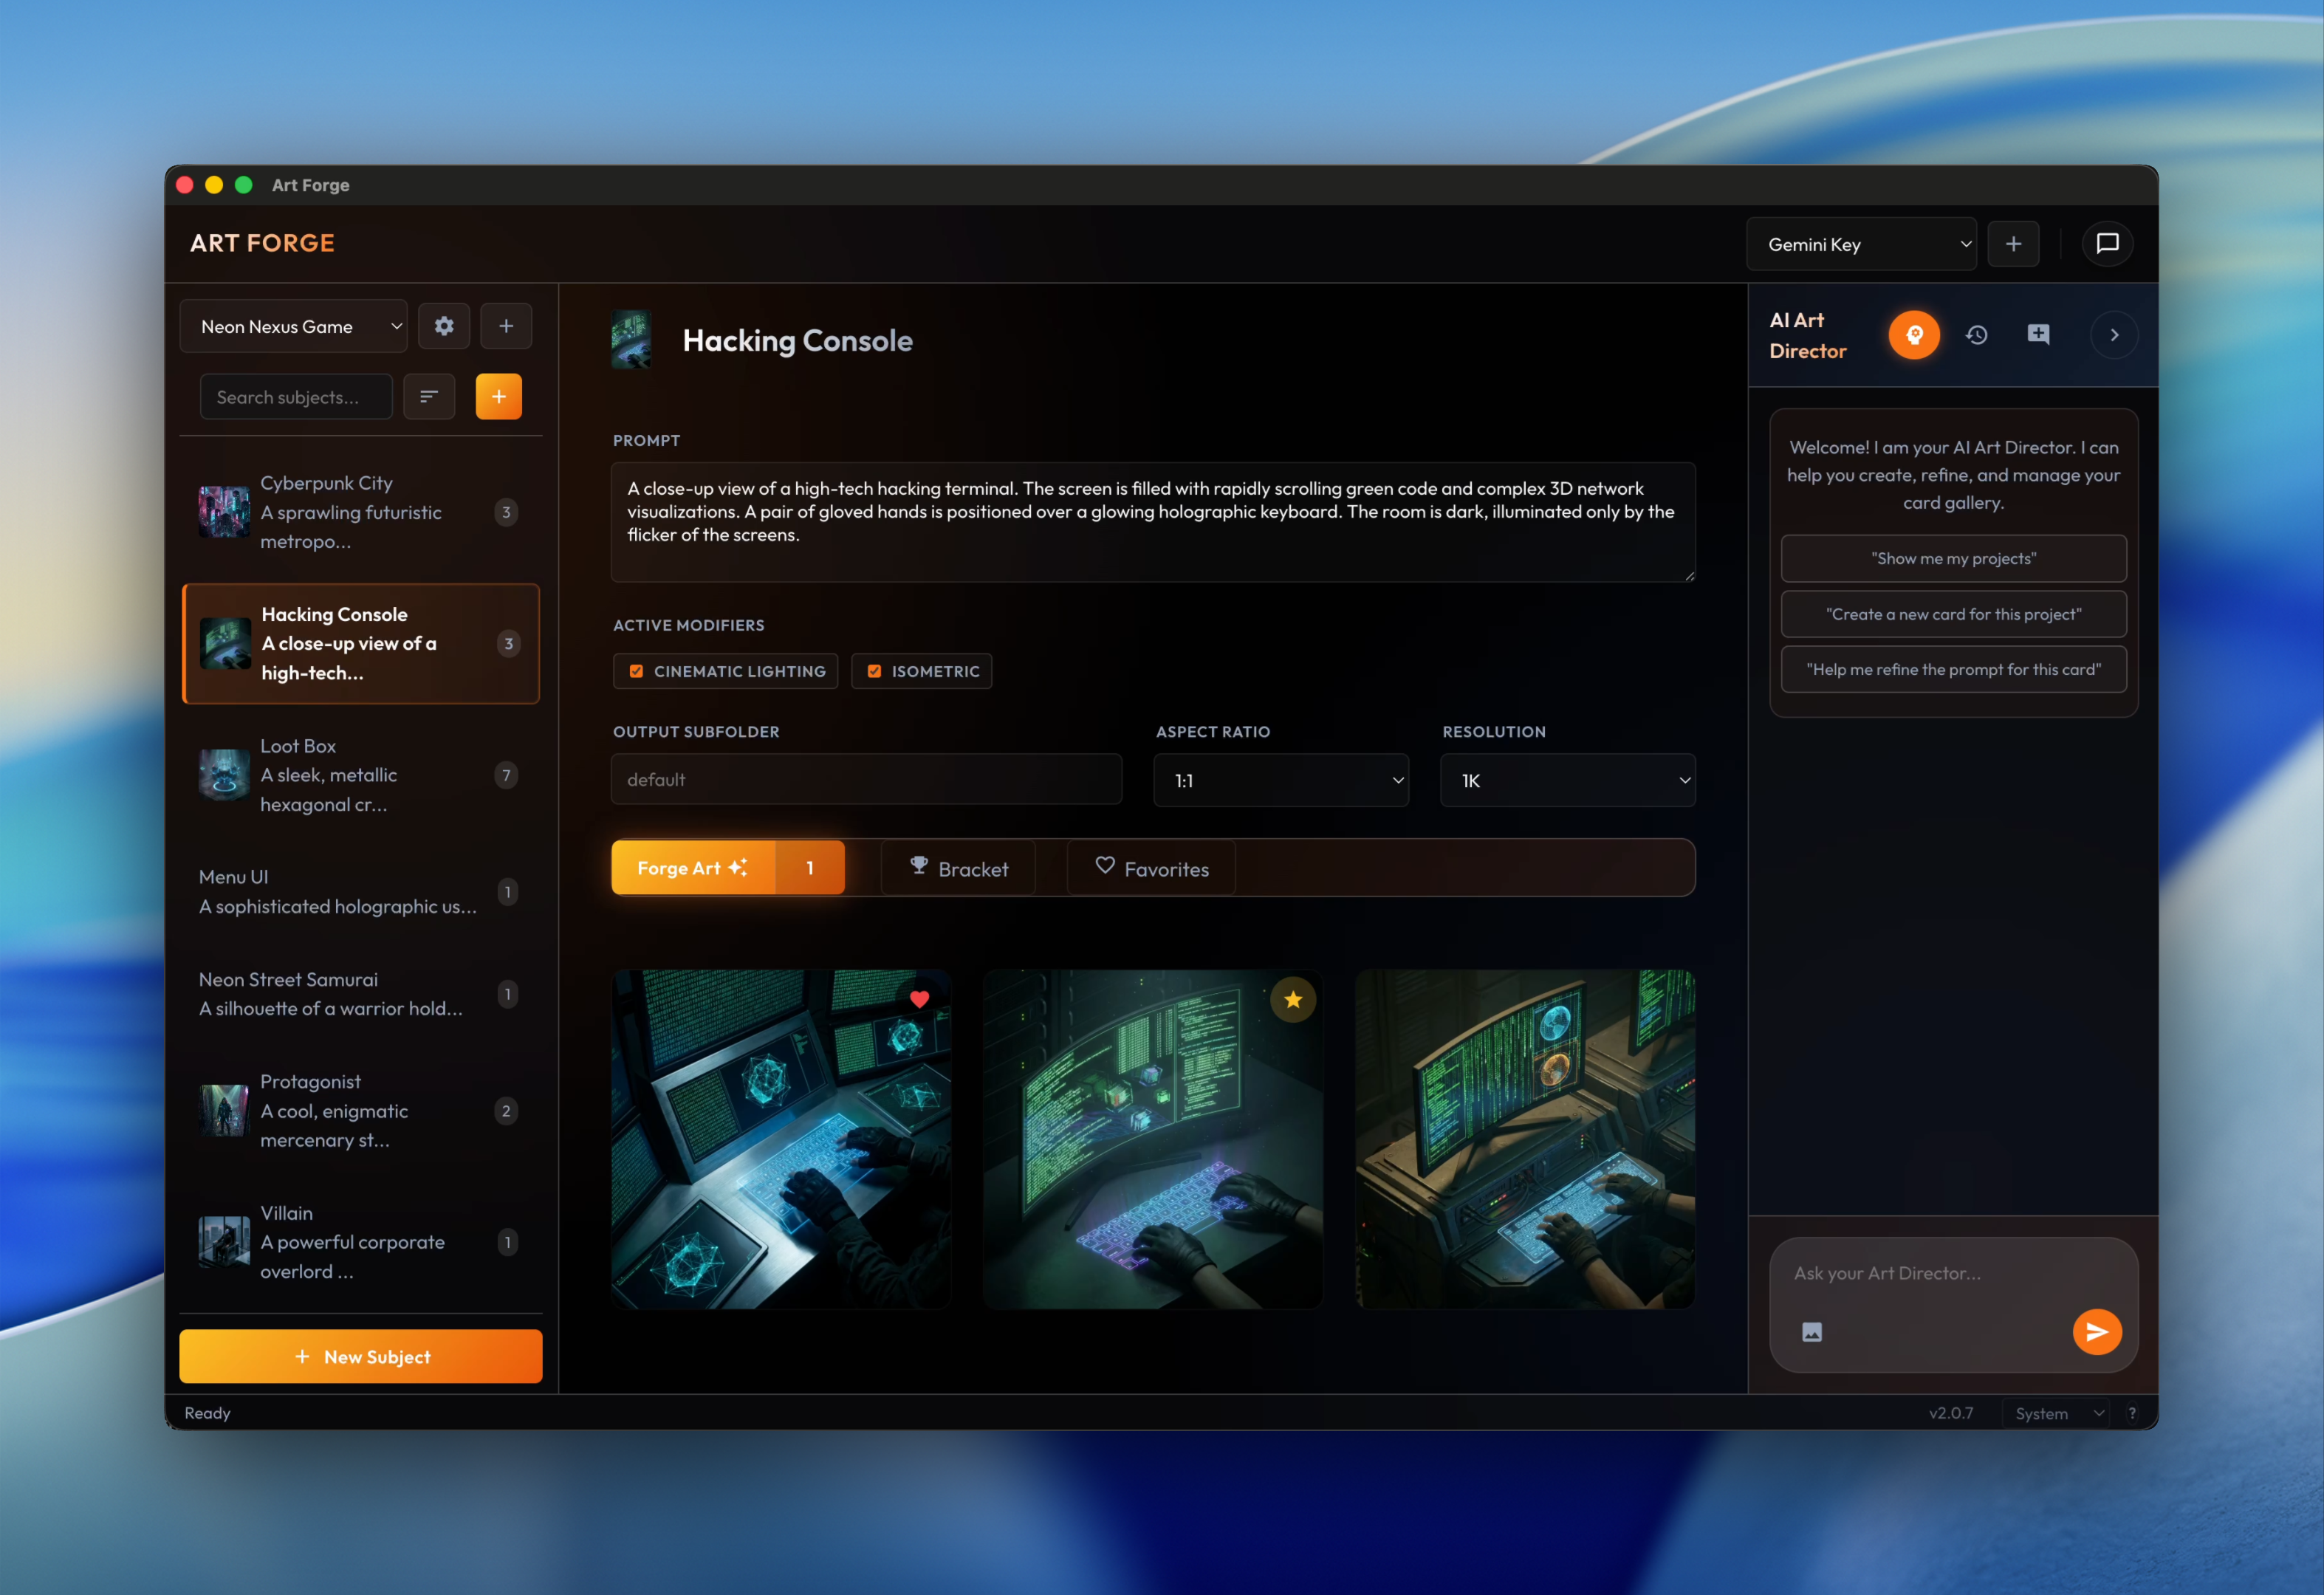
Task: Click the New Subject button
Action: [x=361, y=1356]
